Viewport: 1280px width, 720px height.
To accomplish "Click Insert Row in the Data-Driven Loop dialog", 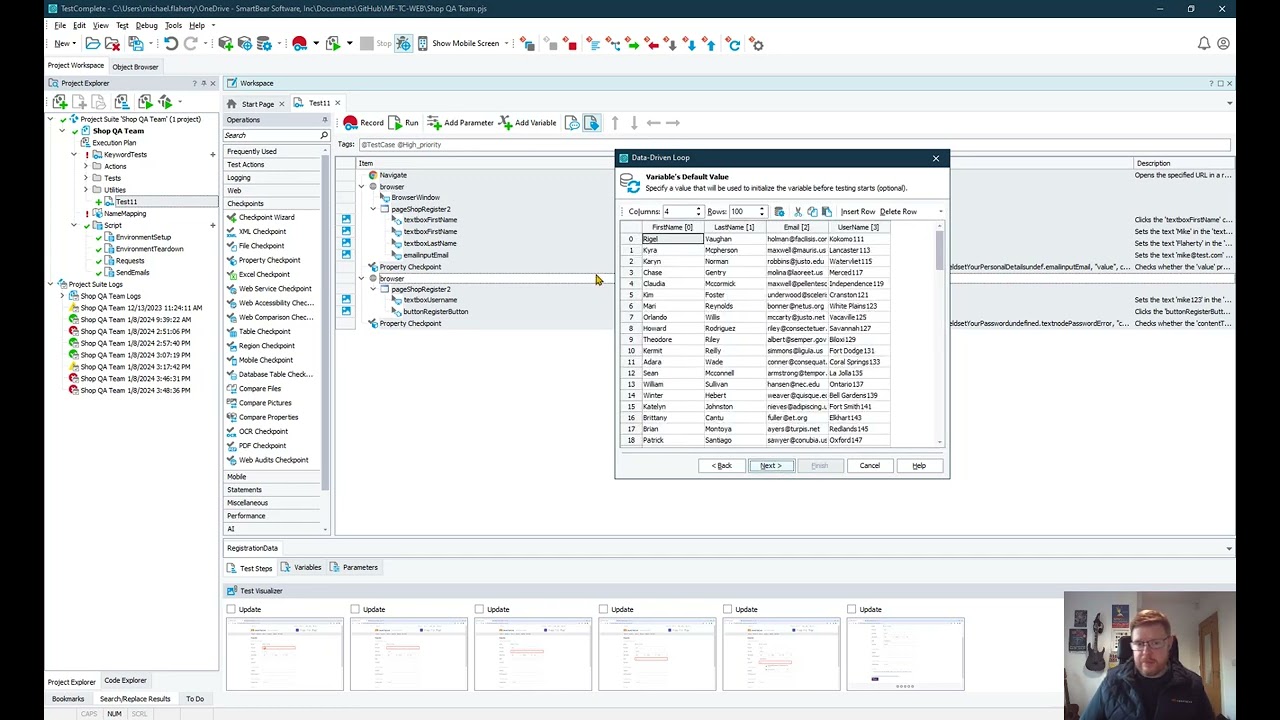I will pyautogui.click(x=858, y=212).
